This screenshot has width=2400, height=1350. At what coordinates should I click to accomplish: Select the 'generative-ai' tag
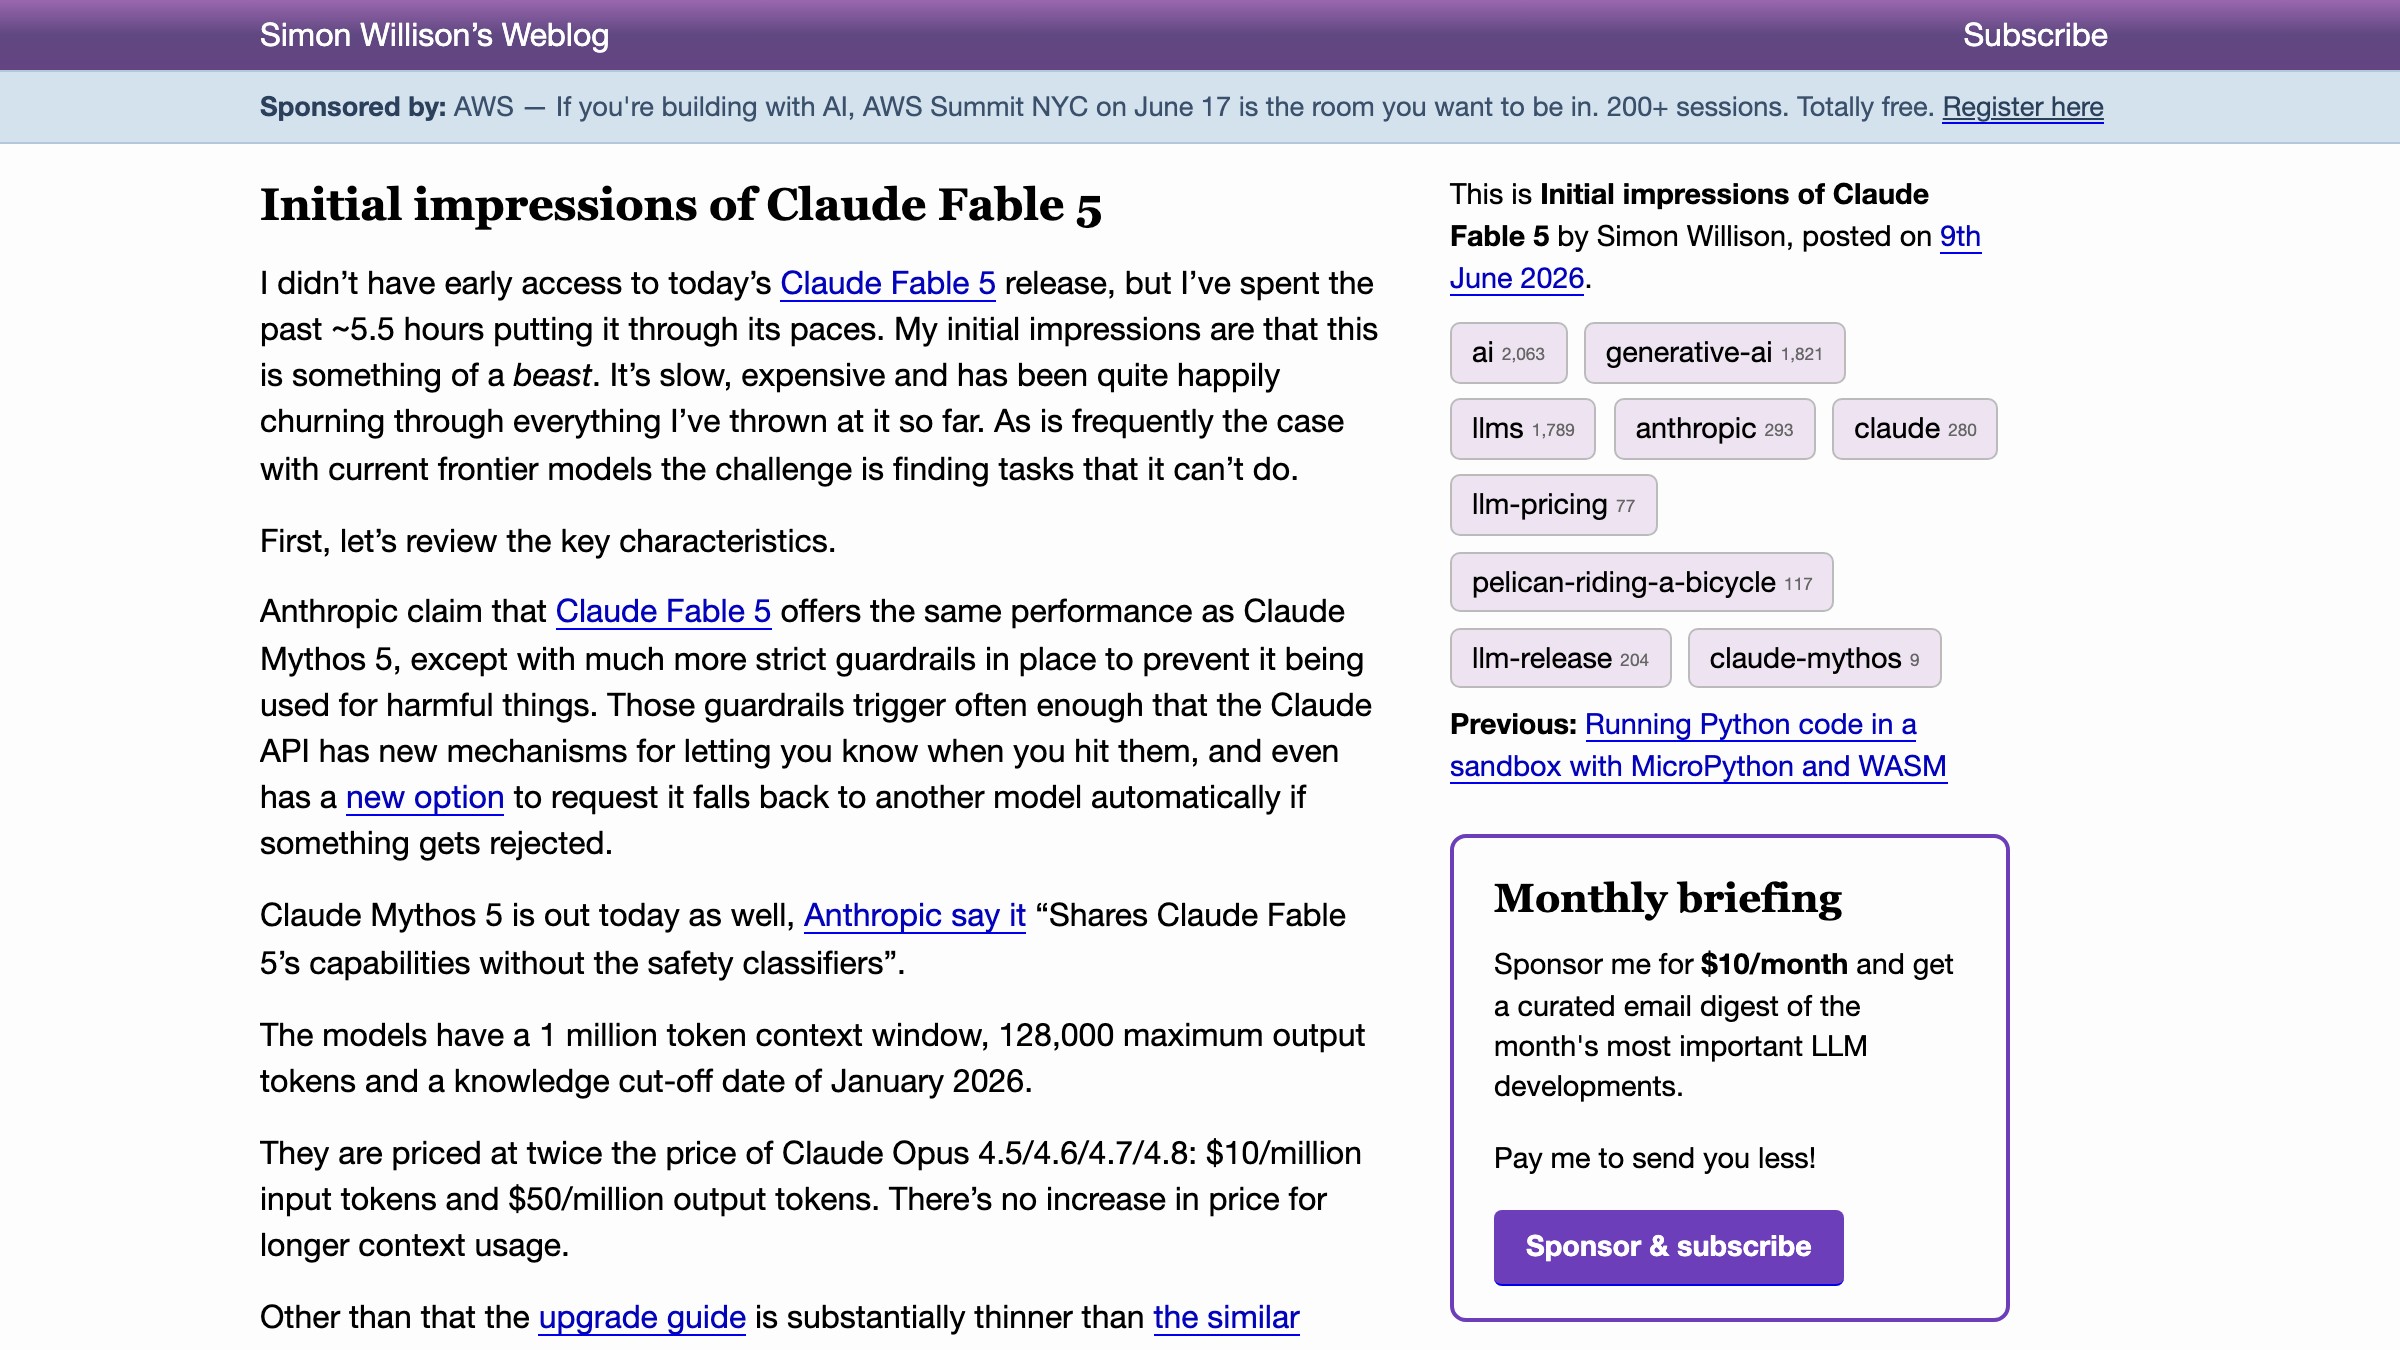click(1714, 353)
